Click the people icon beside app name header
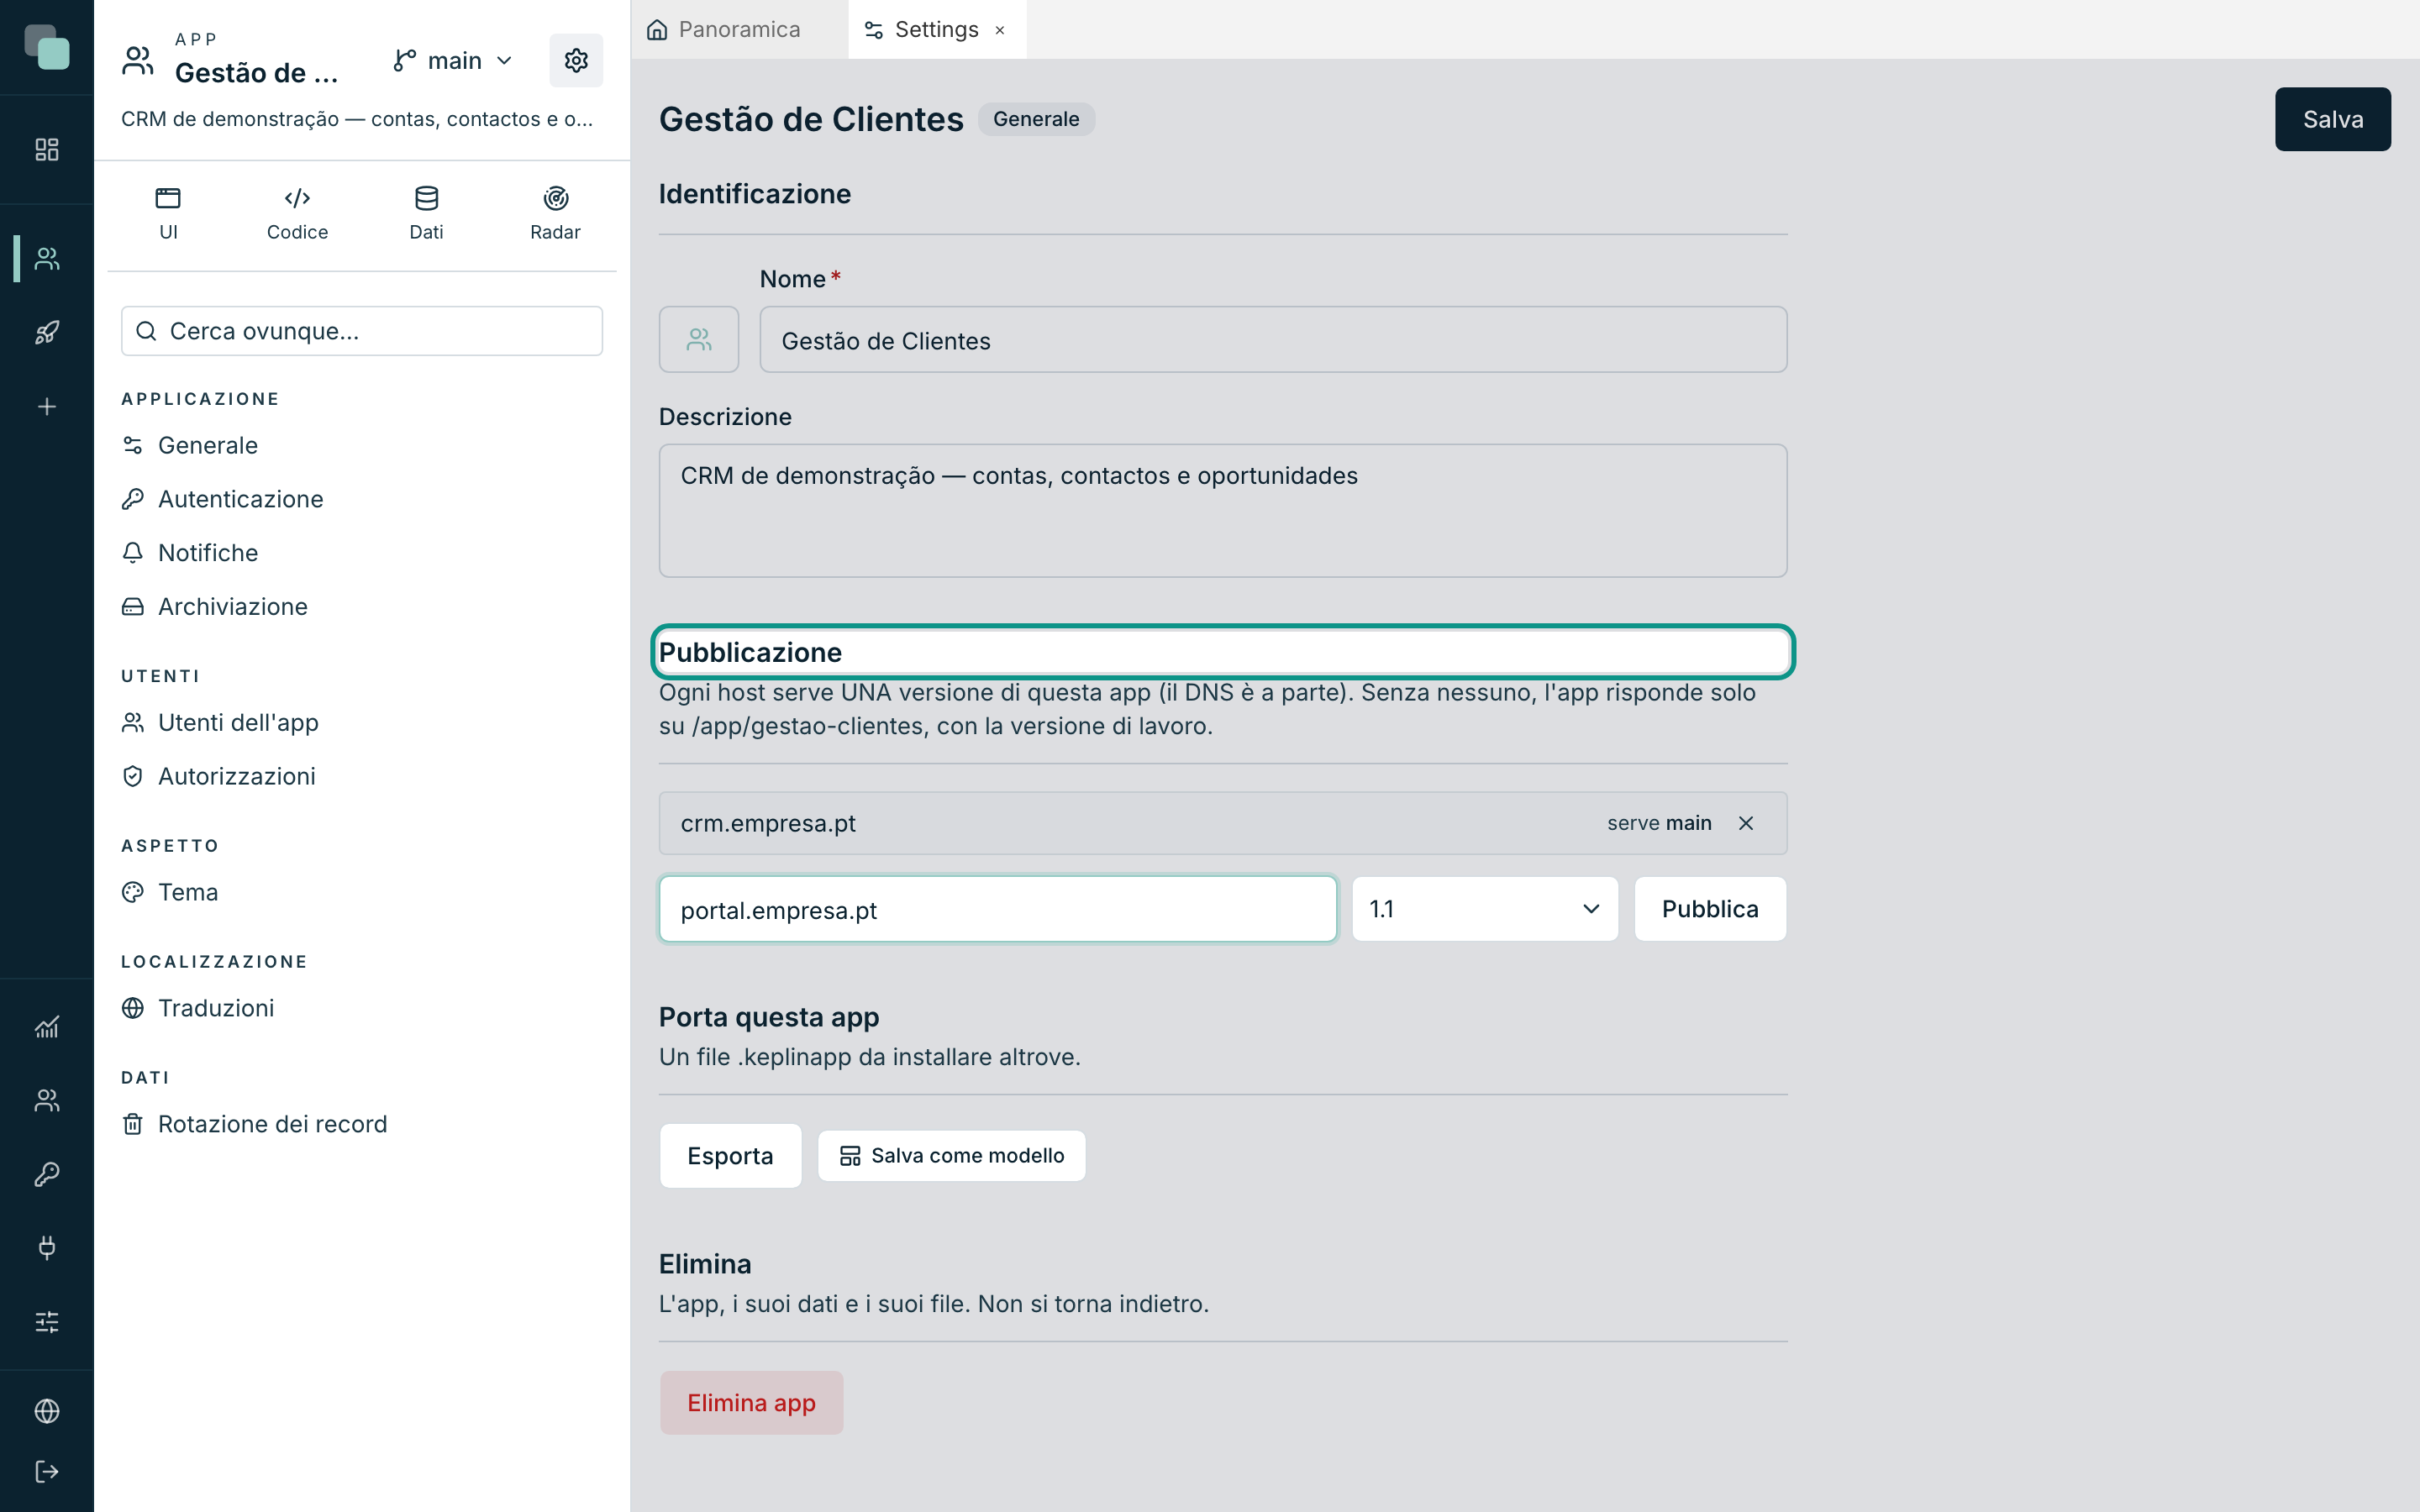This screenshot has width=2420, height=1512. pos(138,61)
